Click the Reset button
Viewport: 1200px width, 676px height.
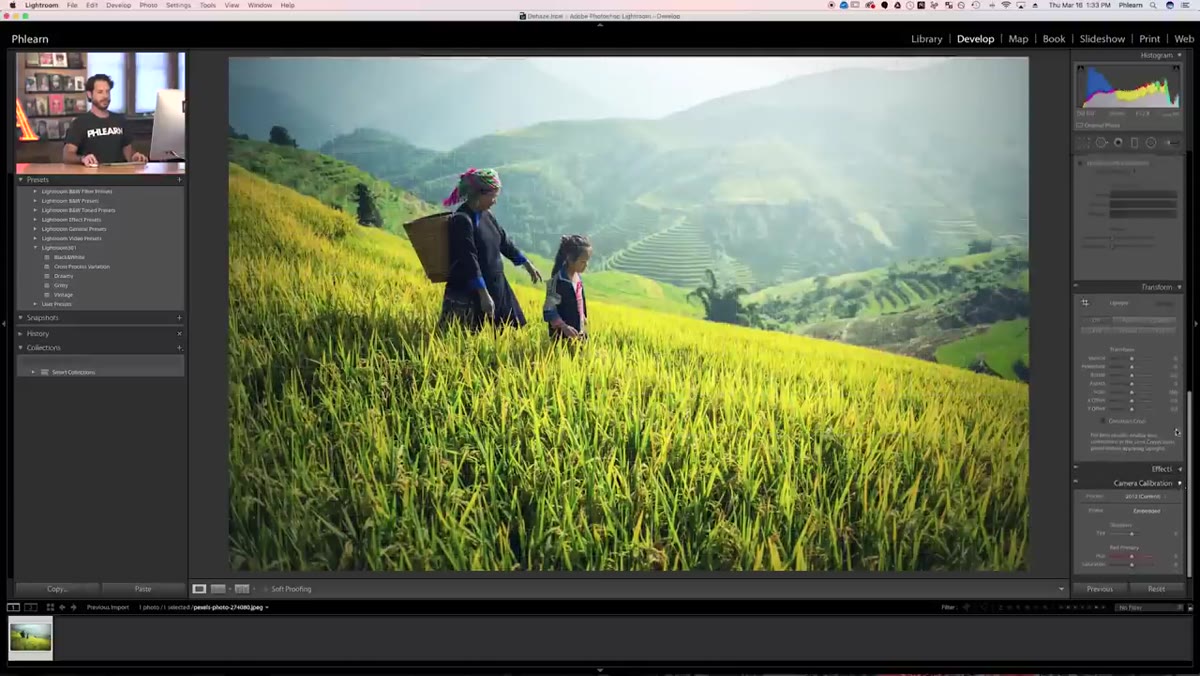(1156, 589)
